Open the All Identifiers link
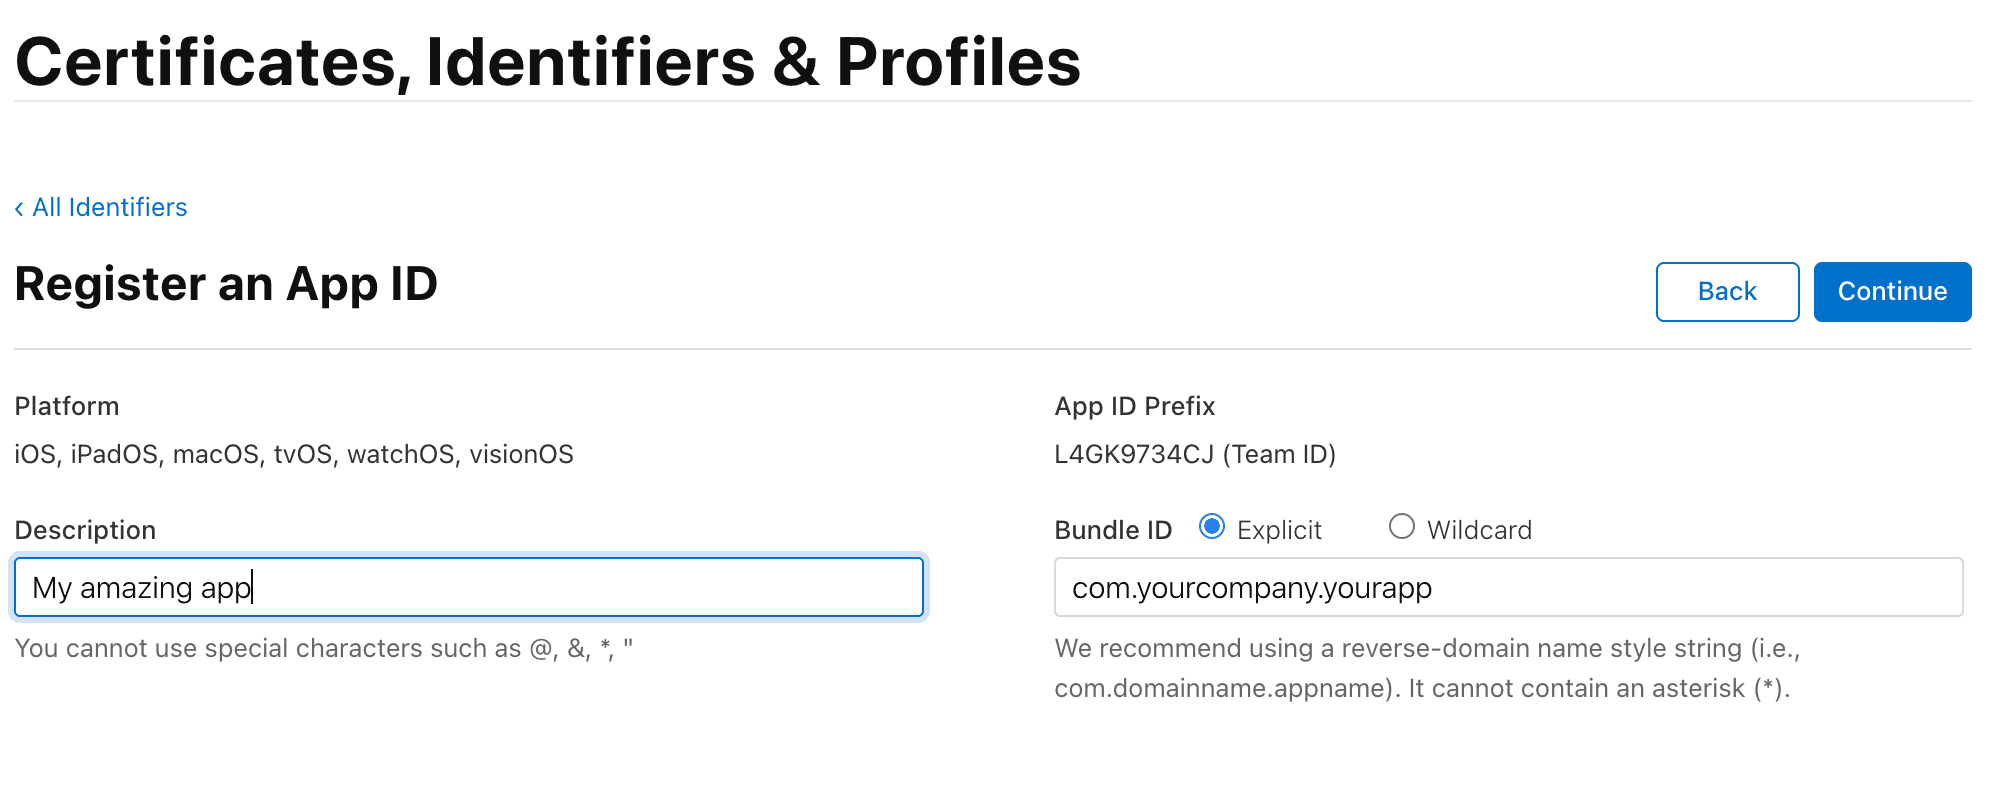This screenshot has height=800, width=1996. click(x=109, y=207)
